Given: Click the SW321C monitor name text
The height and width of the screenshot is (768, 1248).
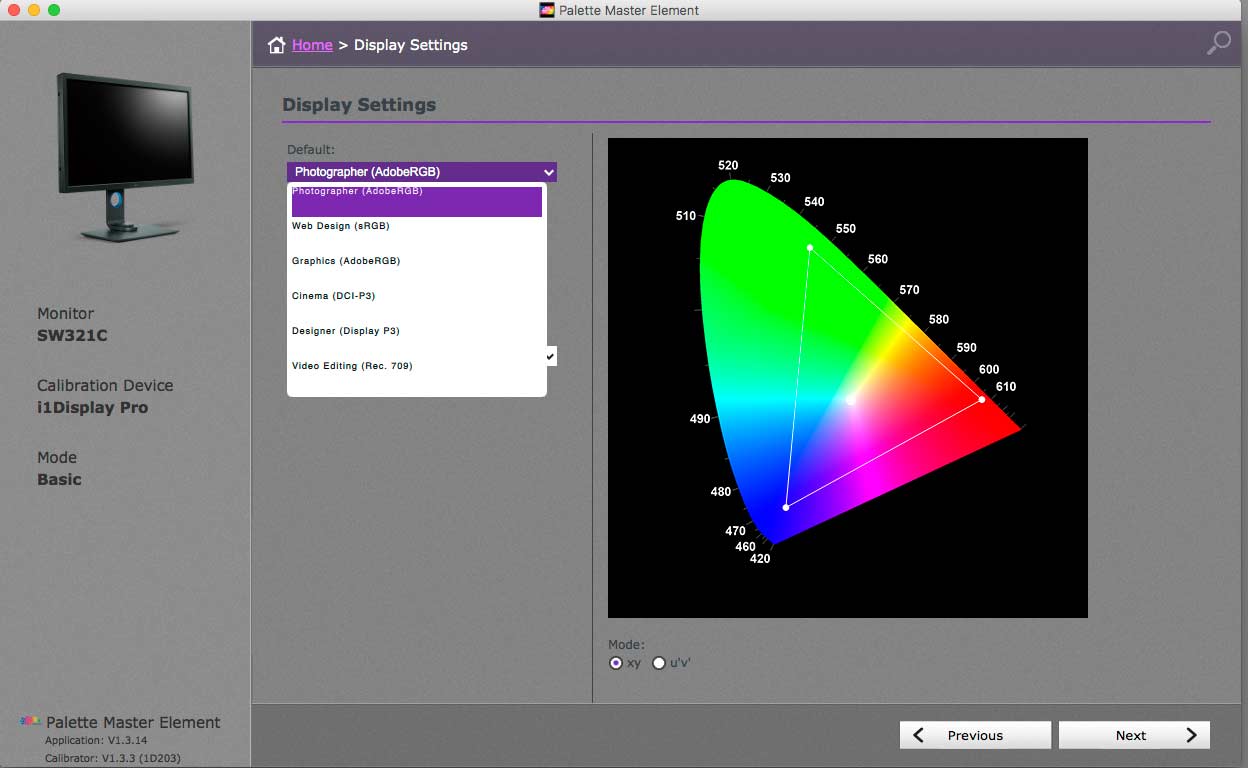Looking at the screenshot, I should (72, 336).
